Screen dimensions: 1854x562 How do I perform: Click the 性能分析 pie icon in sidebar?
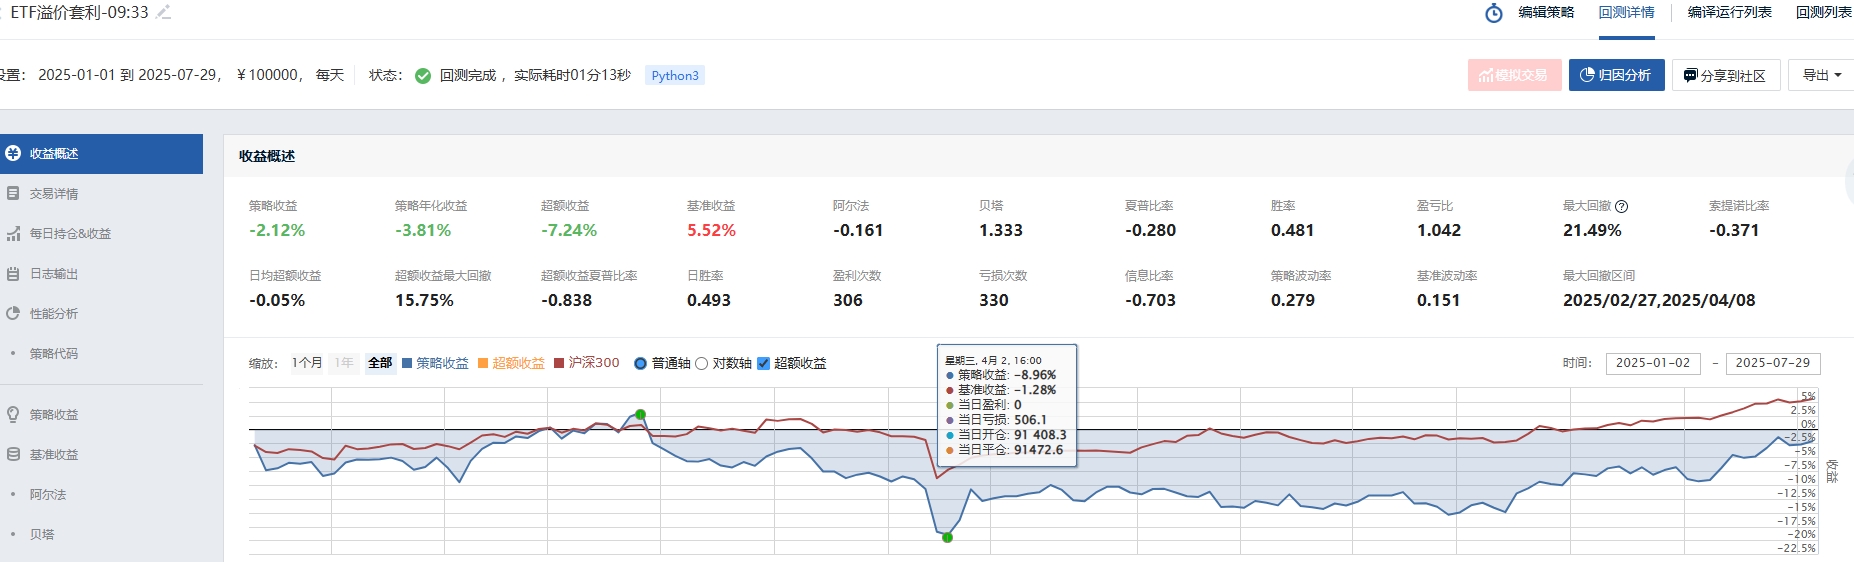tap(13, 313)
